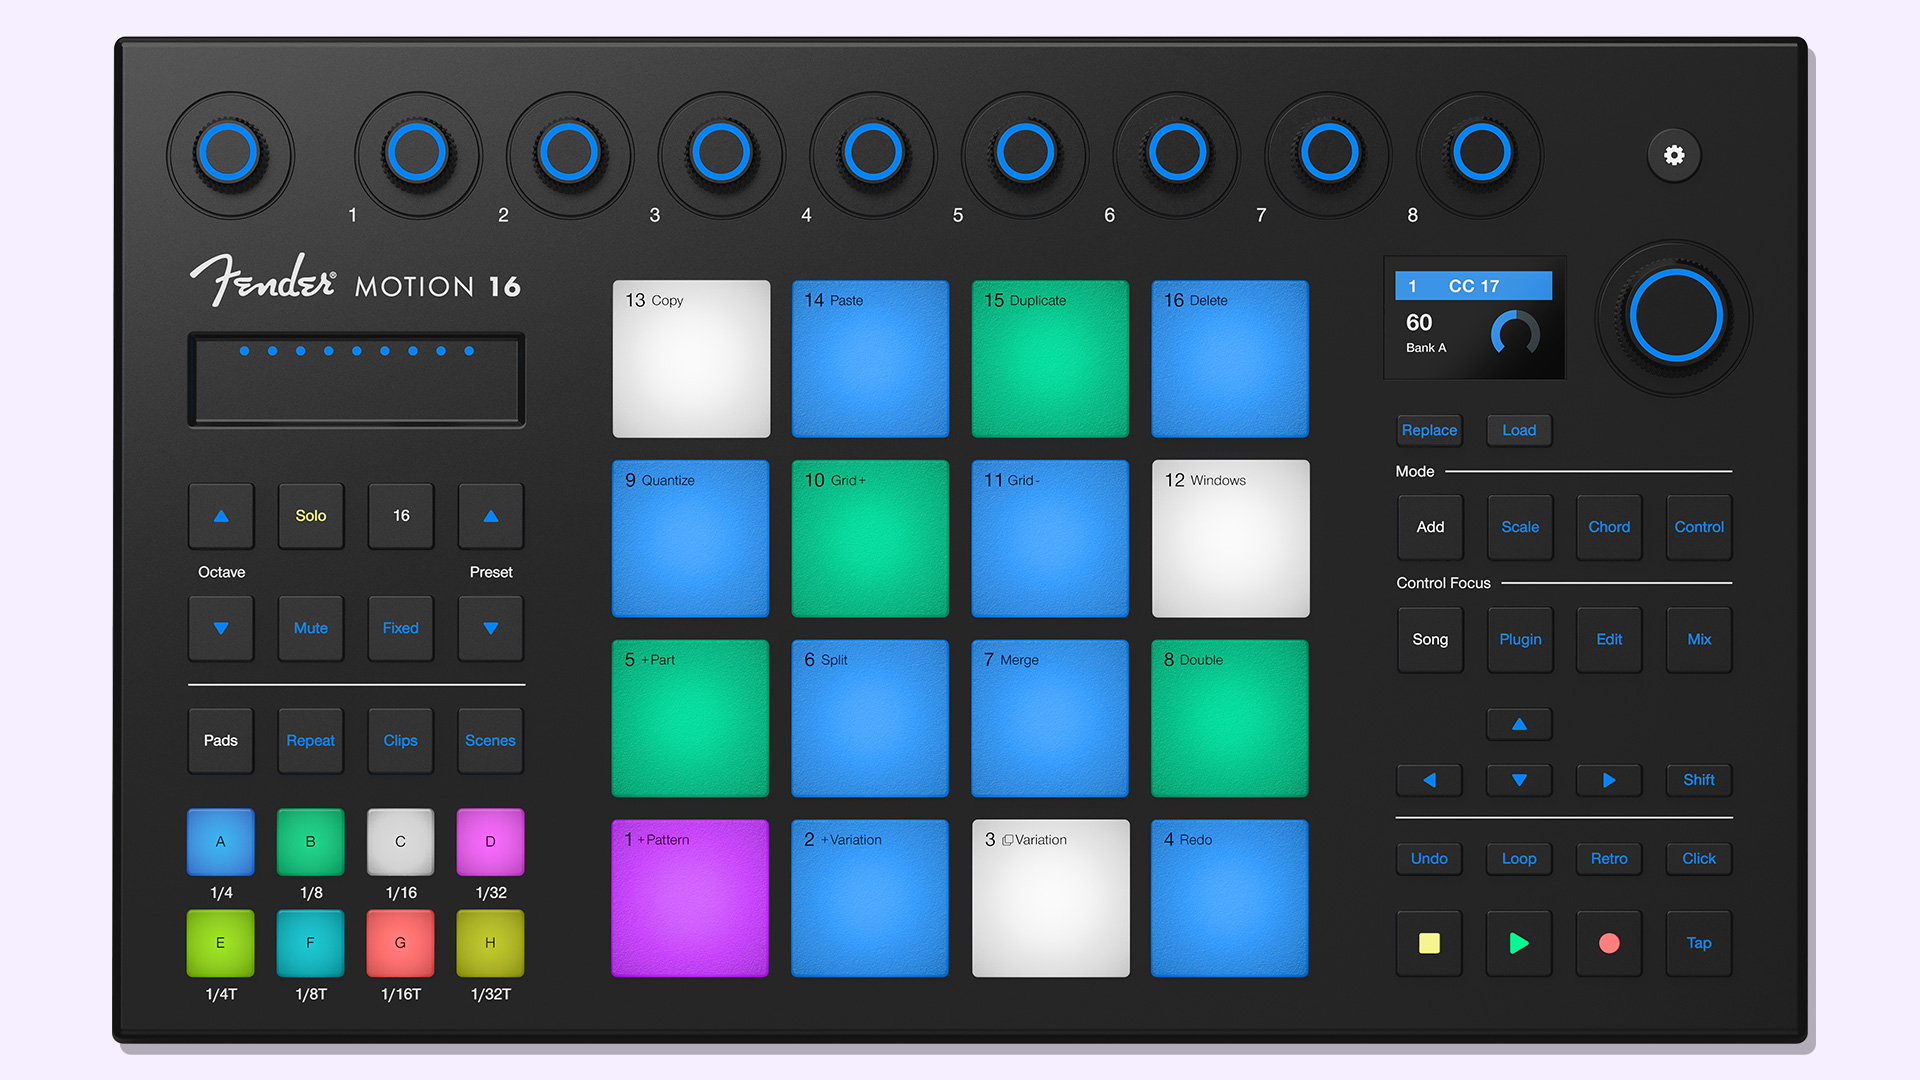Click the CC 17 display screen
The height and width of the screenshot is (1080, 1920).
(1475, 318)
